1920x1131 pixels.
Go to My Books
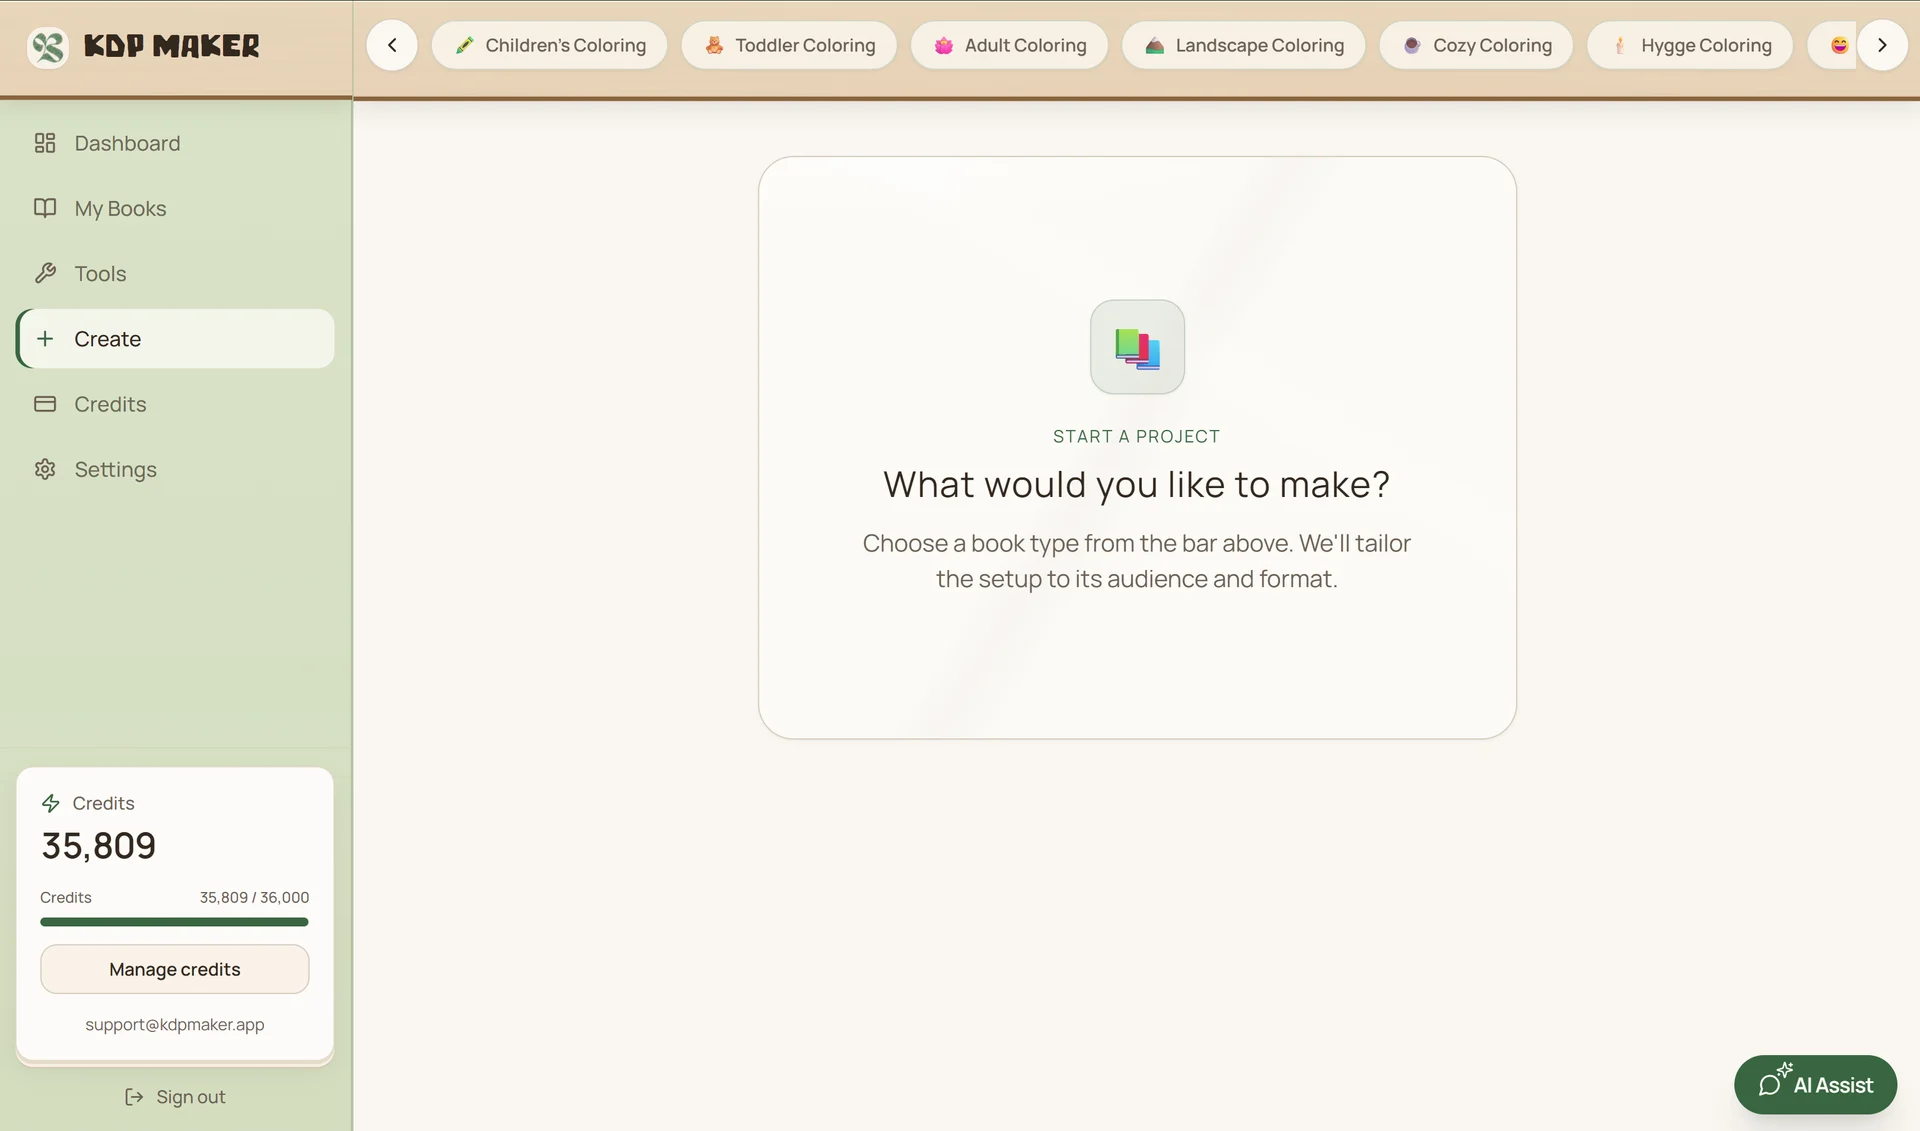click(x=175, y=208)
